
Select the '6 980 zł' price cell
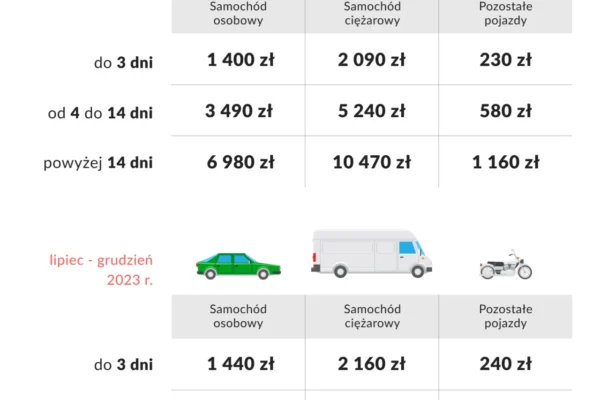[x=241, y=162]
